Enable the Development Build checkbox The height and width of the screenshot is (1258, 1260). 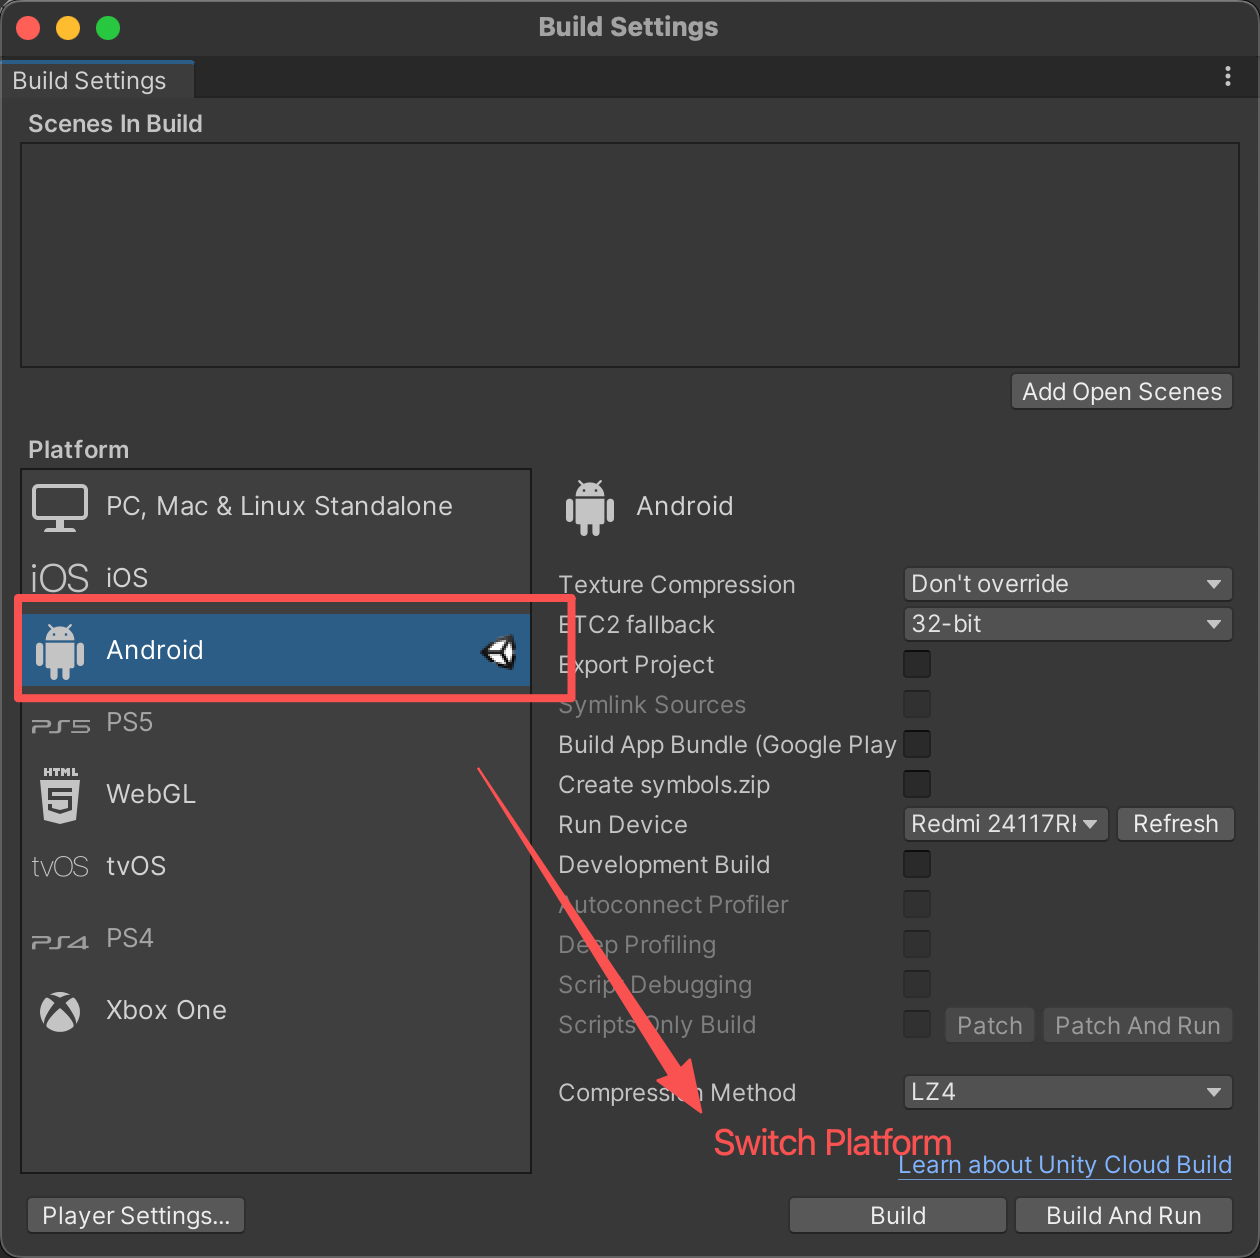tap(917, 864)
